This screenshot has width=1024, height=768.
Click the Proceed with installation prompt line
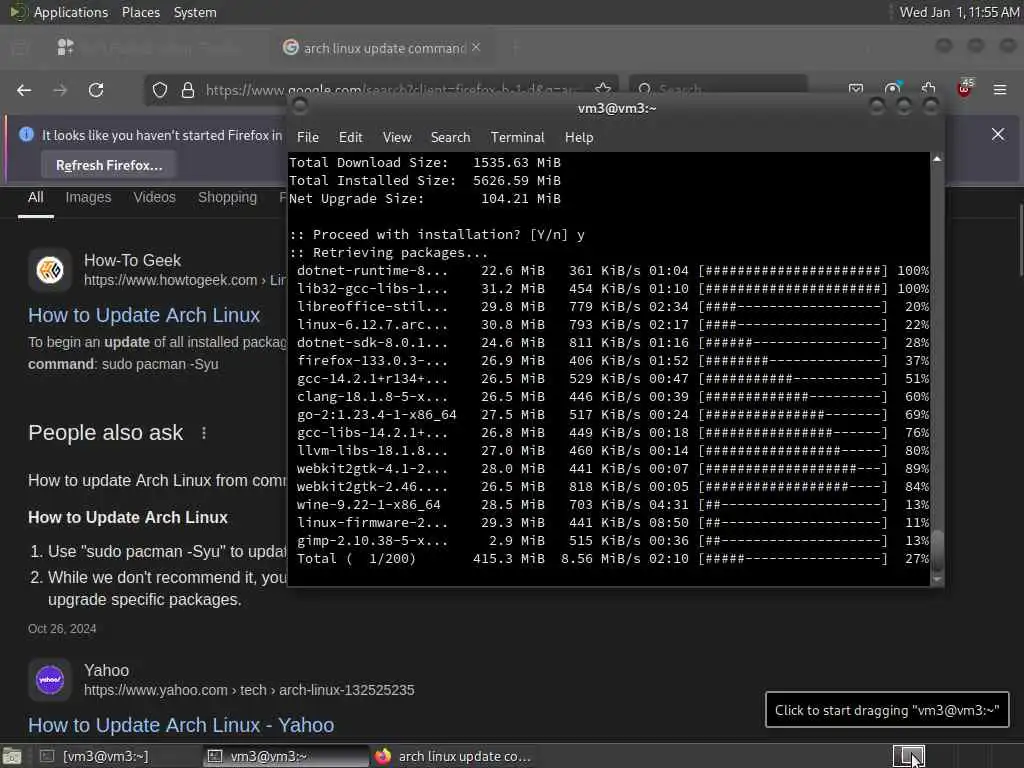point(437,234)
